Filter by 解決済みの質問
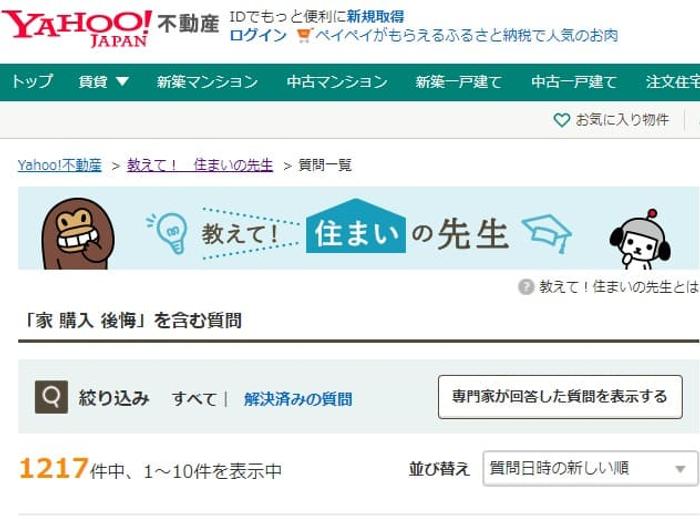This screenshot has height=519, width=700. 298,399
